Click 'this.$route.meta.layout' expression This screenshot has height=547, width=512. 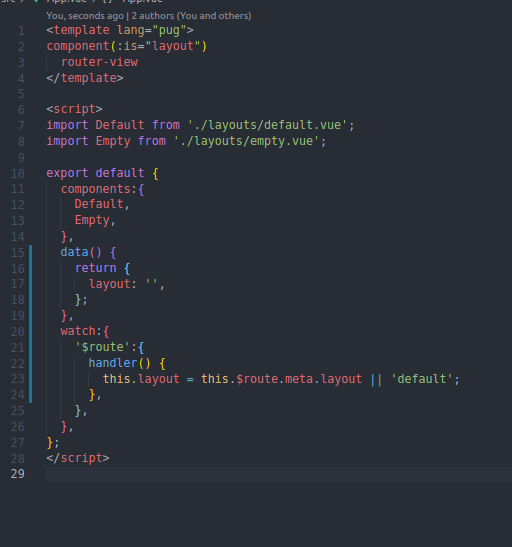click(x=281, y=379)
